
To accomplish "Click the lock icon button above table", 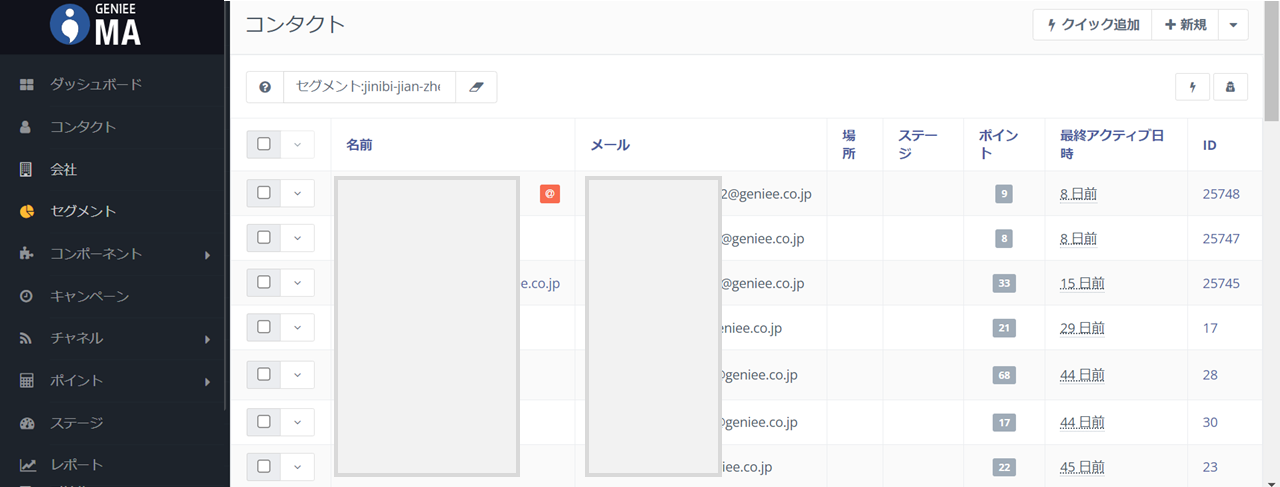I will click(x=1230, y=87).
